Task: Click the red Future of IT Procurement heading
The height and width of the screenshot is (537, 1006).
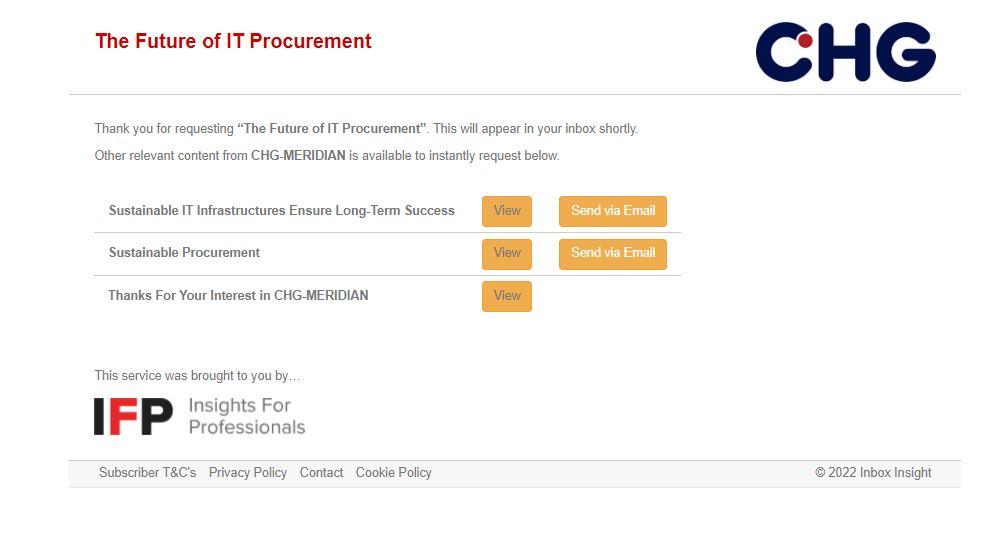Action: pos(234,41)
